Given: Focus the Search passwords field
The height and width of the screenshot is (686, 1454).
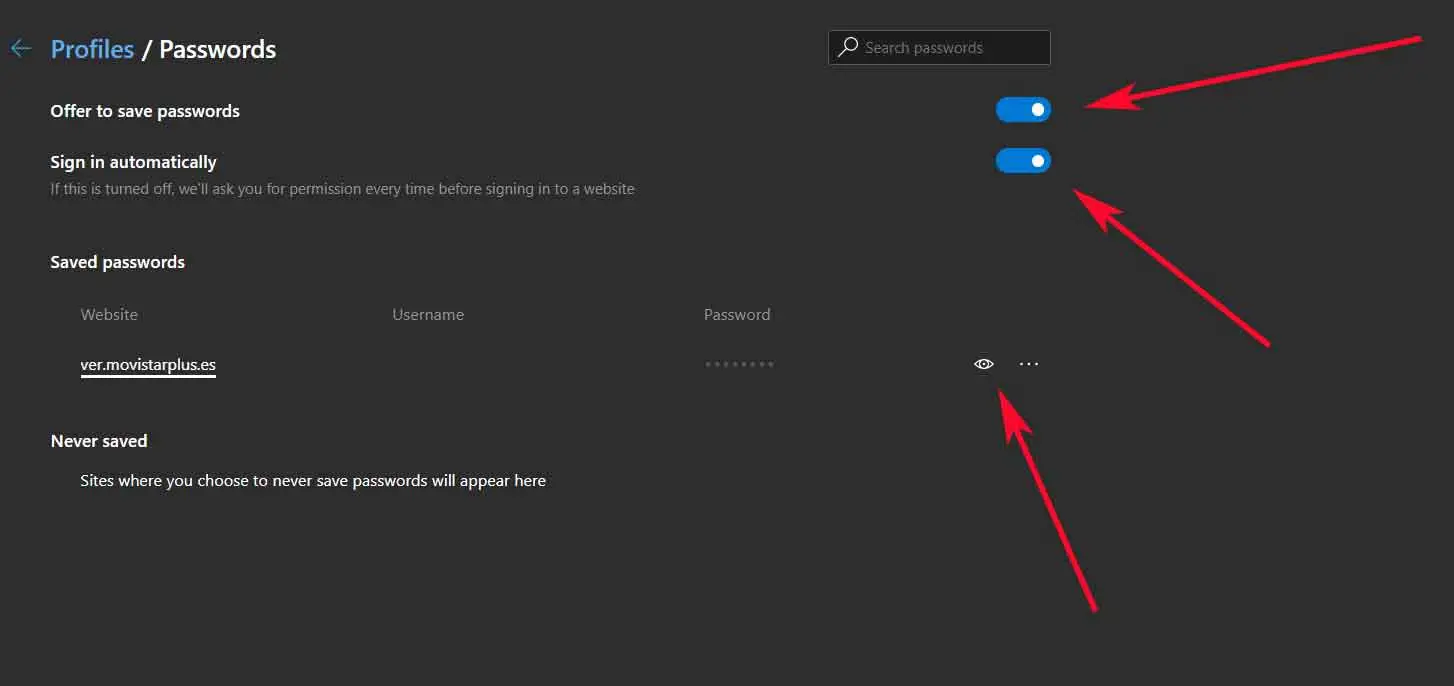Looking at the screenshot, I should pyautogui.click(x=950, y=47).
